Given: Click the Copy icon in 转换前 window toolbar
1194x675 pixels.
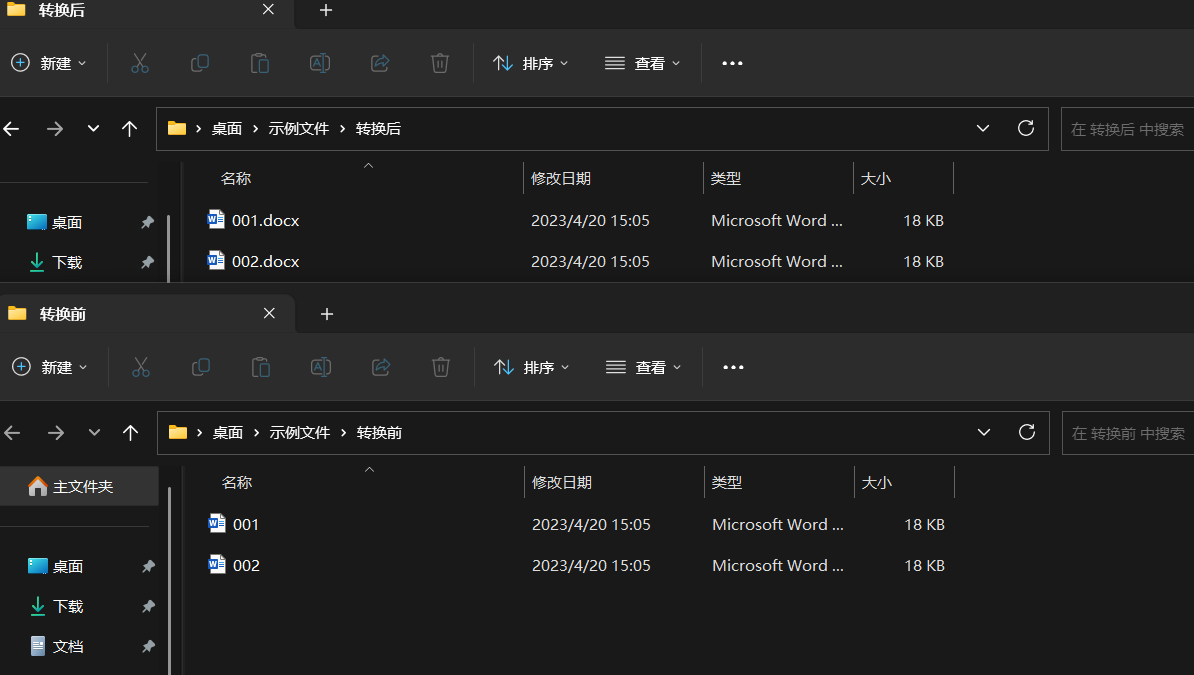Looking at the screenshot, I should tap(201, 367).
